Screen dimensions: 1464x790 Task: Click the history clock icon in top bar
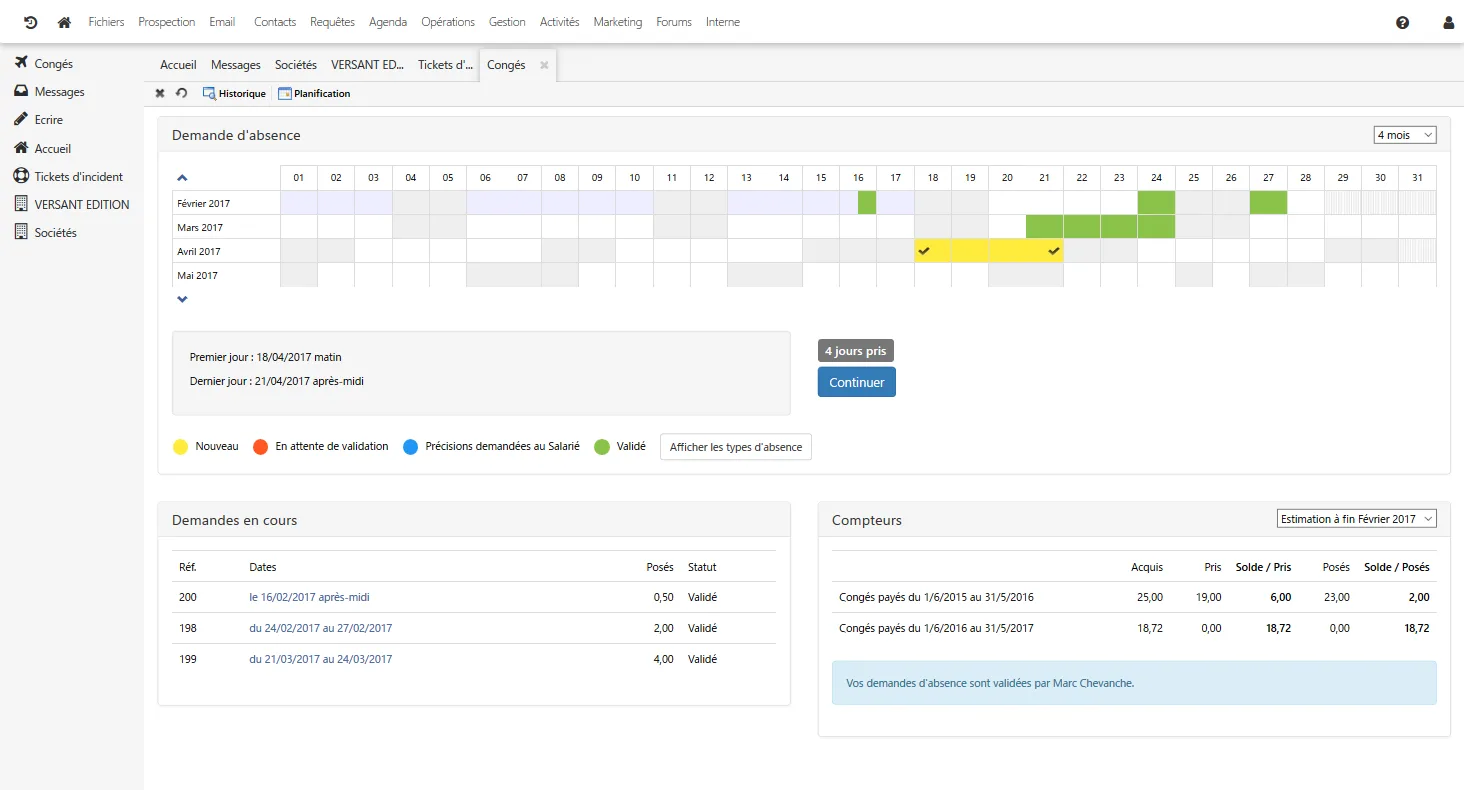click(x=30, y=22)
